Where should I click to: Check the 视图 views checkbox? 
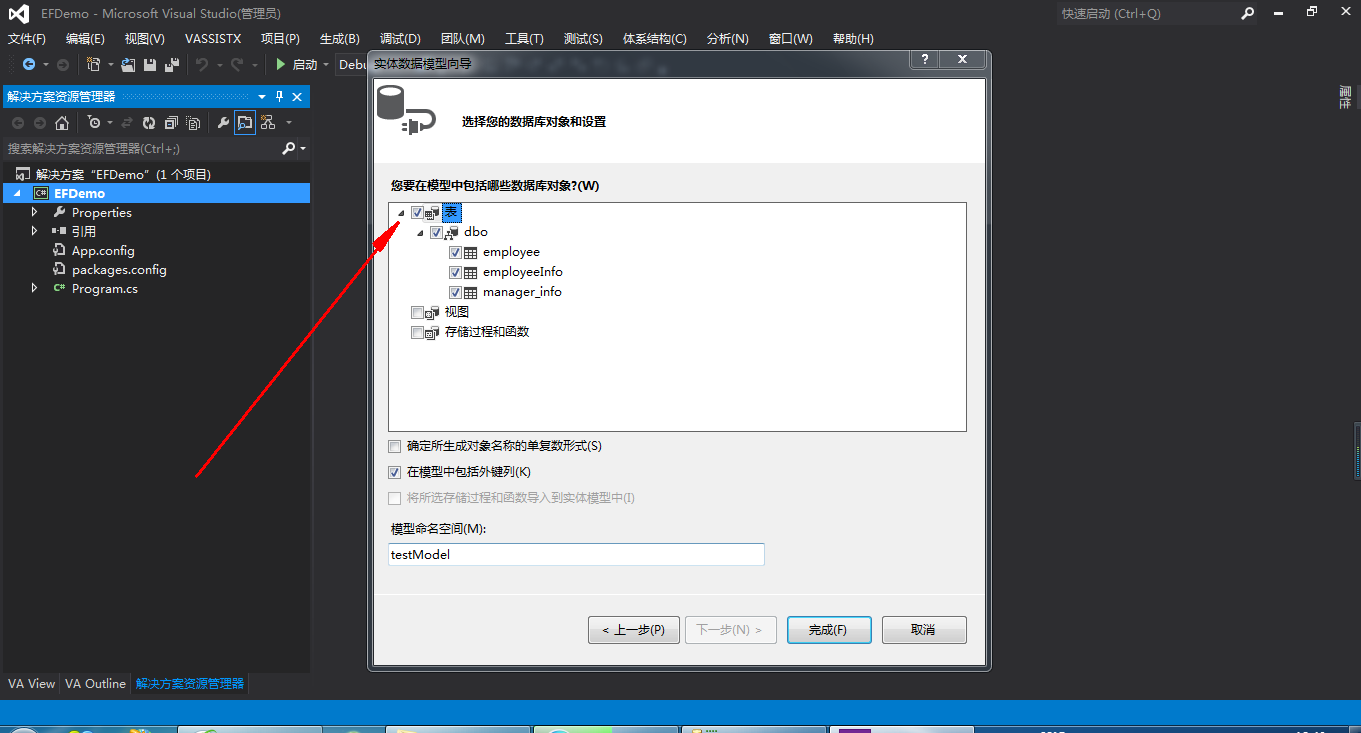(417, 312)
